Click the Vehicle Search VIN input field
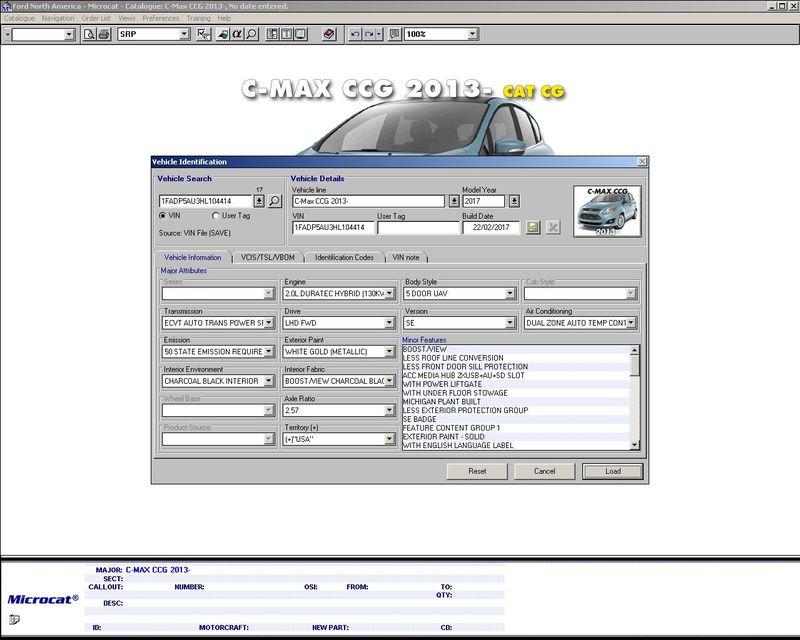Image resolution: width=800 pixels, height=640 pixels. pos(206,201)
